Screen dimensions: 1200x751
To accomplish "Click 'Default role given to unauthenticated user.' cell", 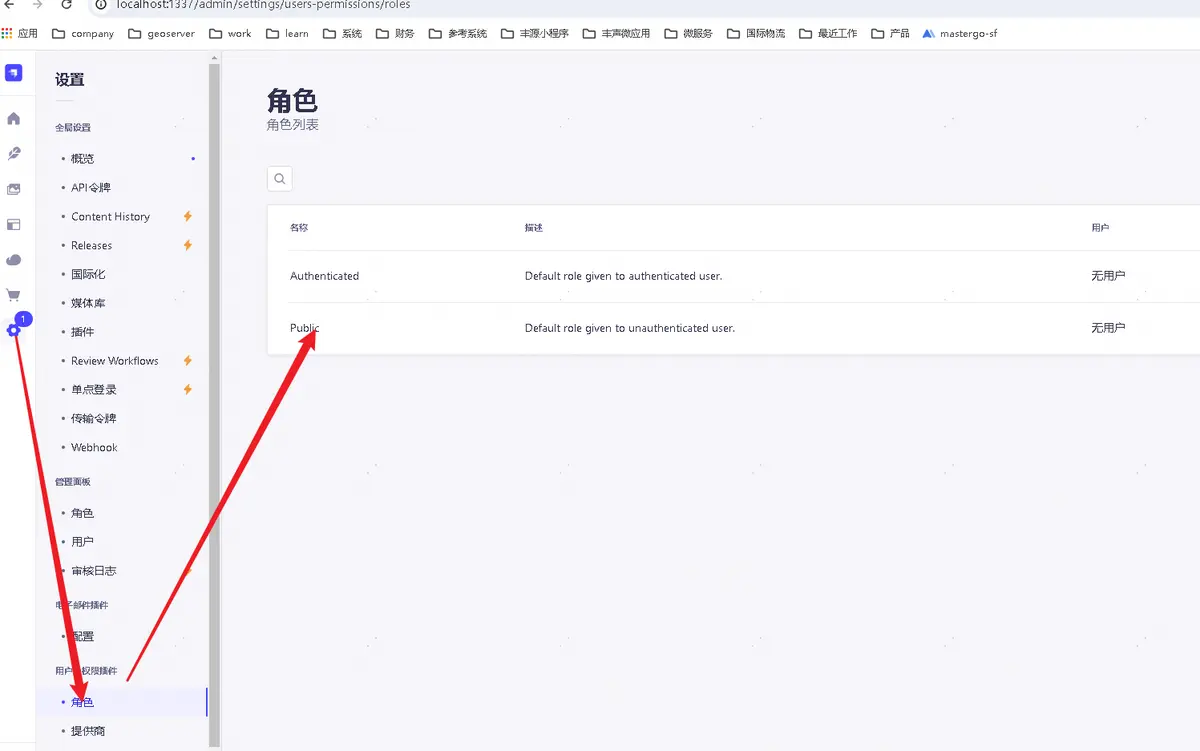I will click(630, 328).
